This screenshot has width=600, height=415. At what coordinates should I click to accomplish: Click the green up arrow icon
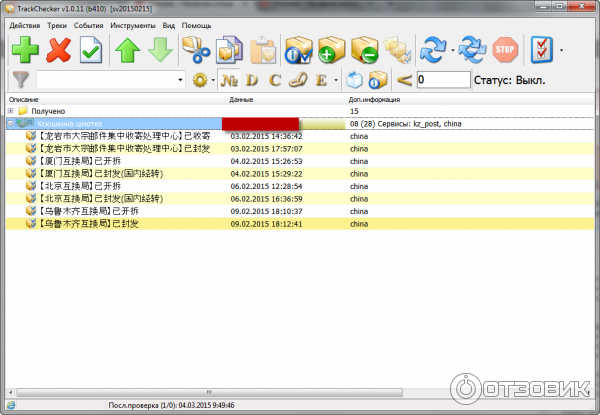127,49
